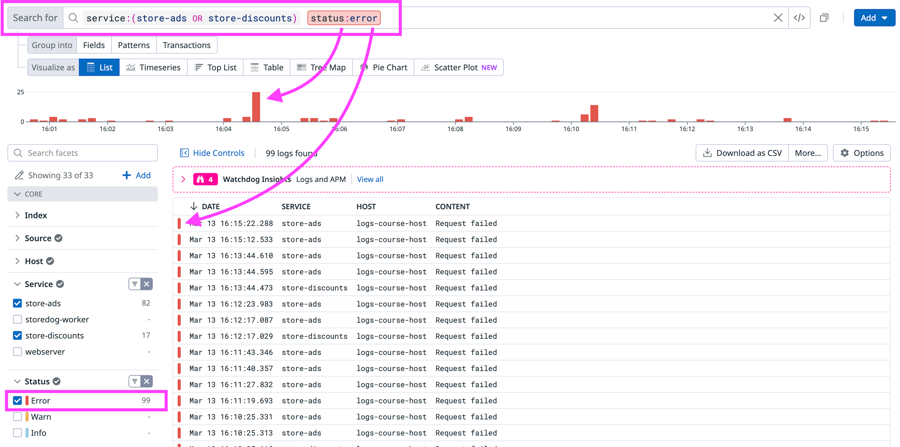Screen dimensions: 900x447
Task: Clear the search query with the X icon
Action: (x=778, y=18)
